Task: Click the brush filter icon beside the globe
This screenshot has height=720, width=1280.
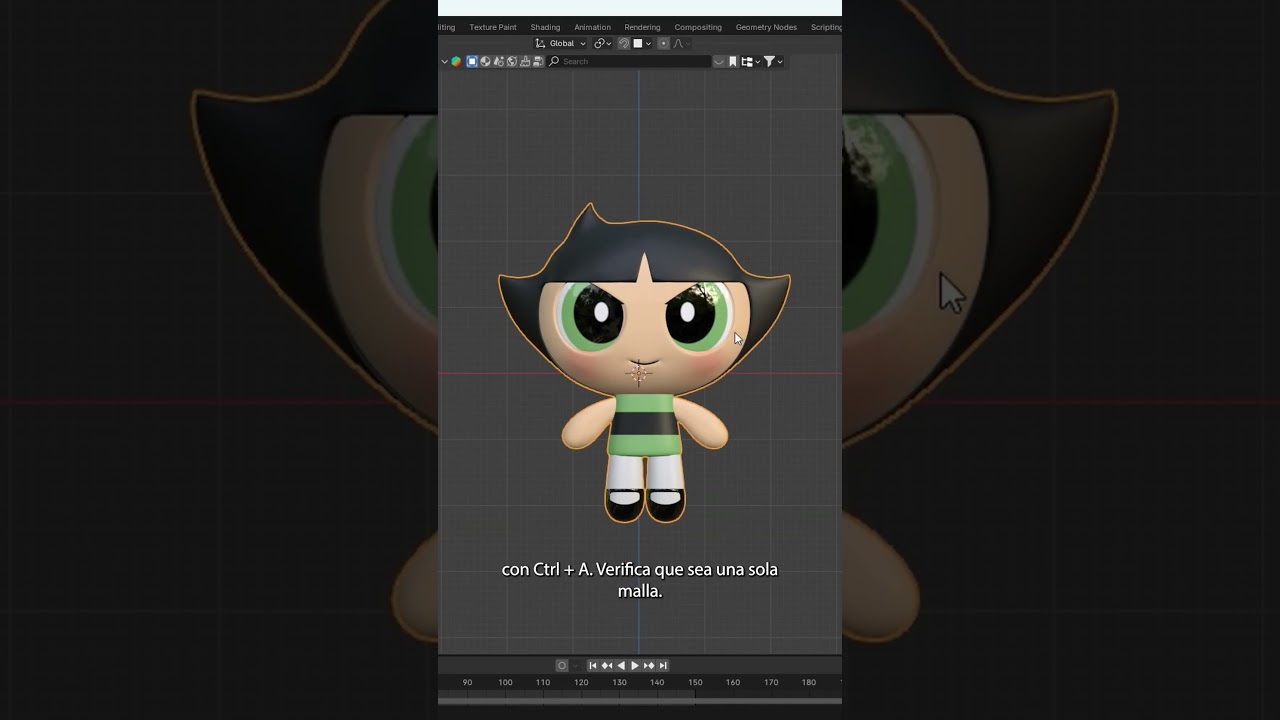Action: tap(525, 61)
